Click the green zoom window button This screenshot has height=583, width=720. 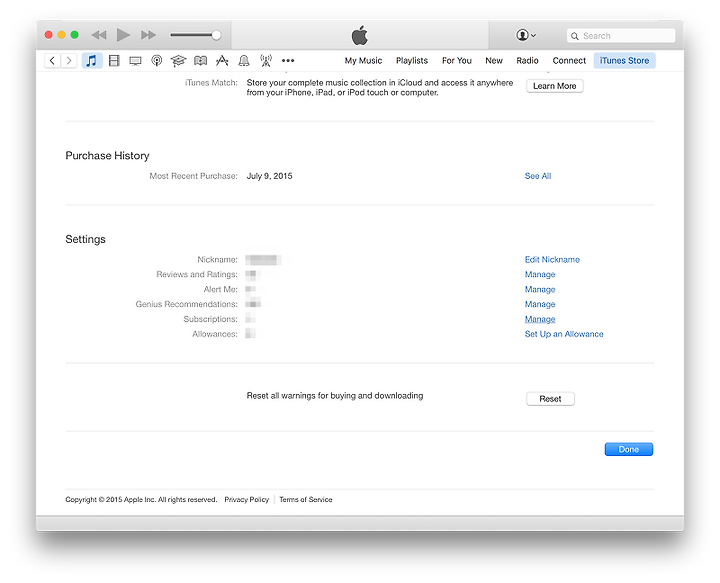click(74, 35)
